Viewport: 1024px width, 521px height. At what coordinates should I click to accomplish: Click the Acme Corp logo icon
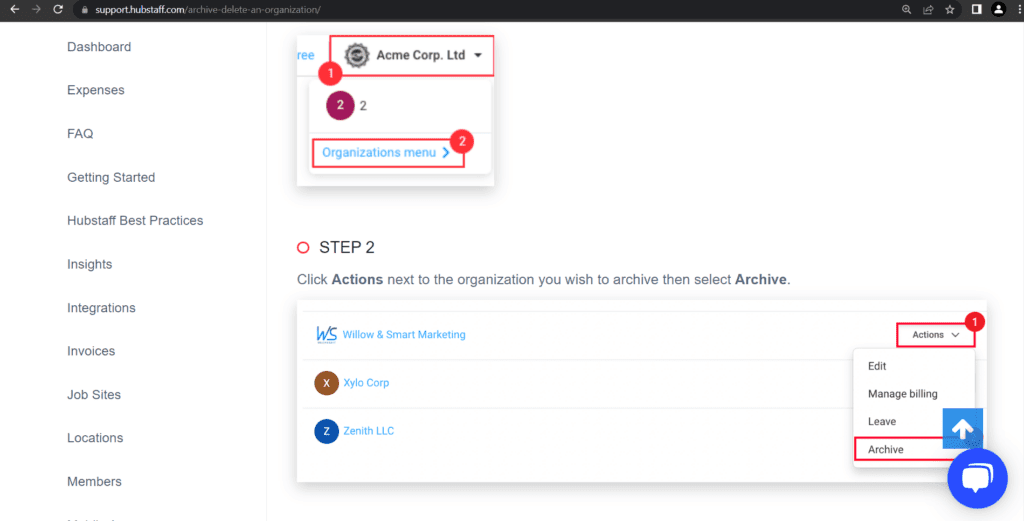click(x=357, y=55)
